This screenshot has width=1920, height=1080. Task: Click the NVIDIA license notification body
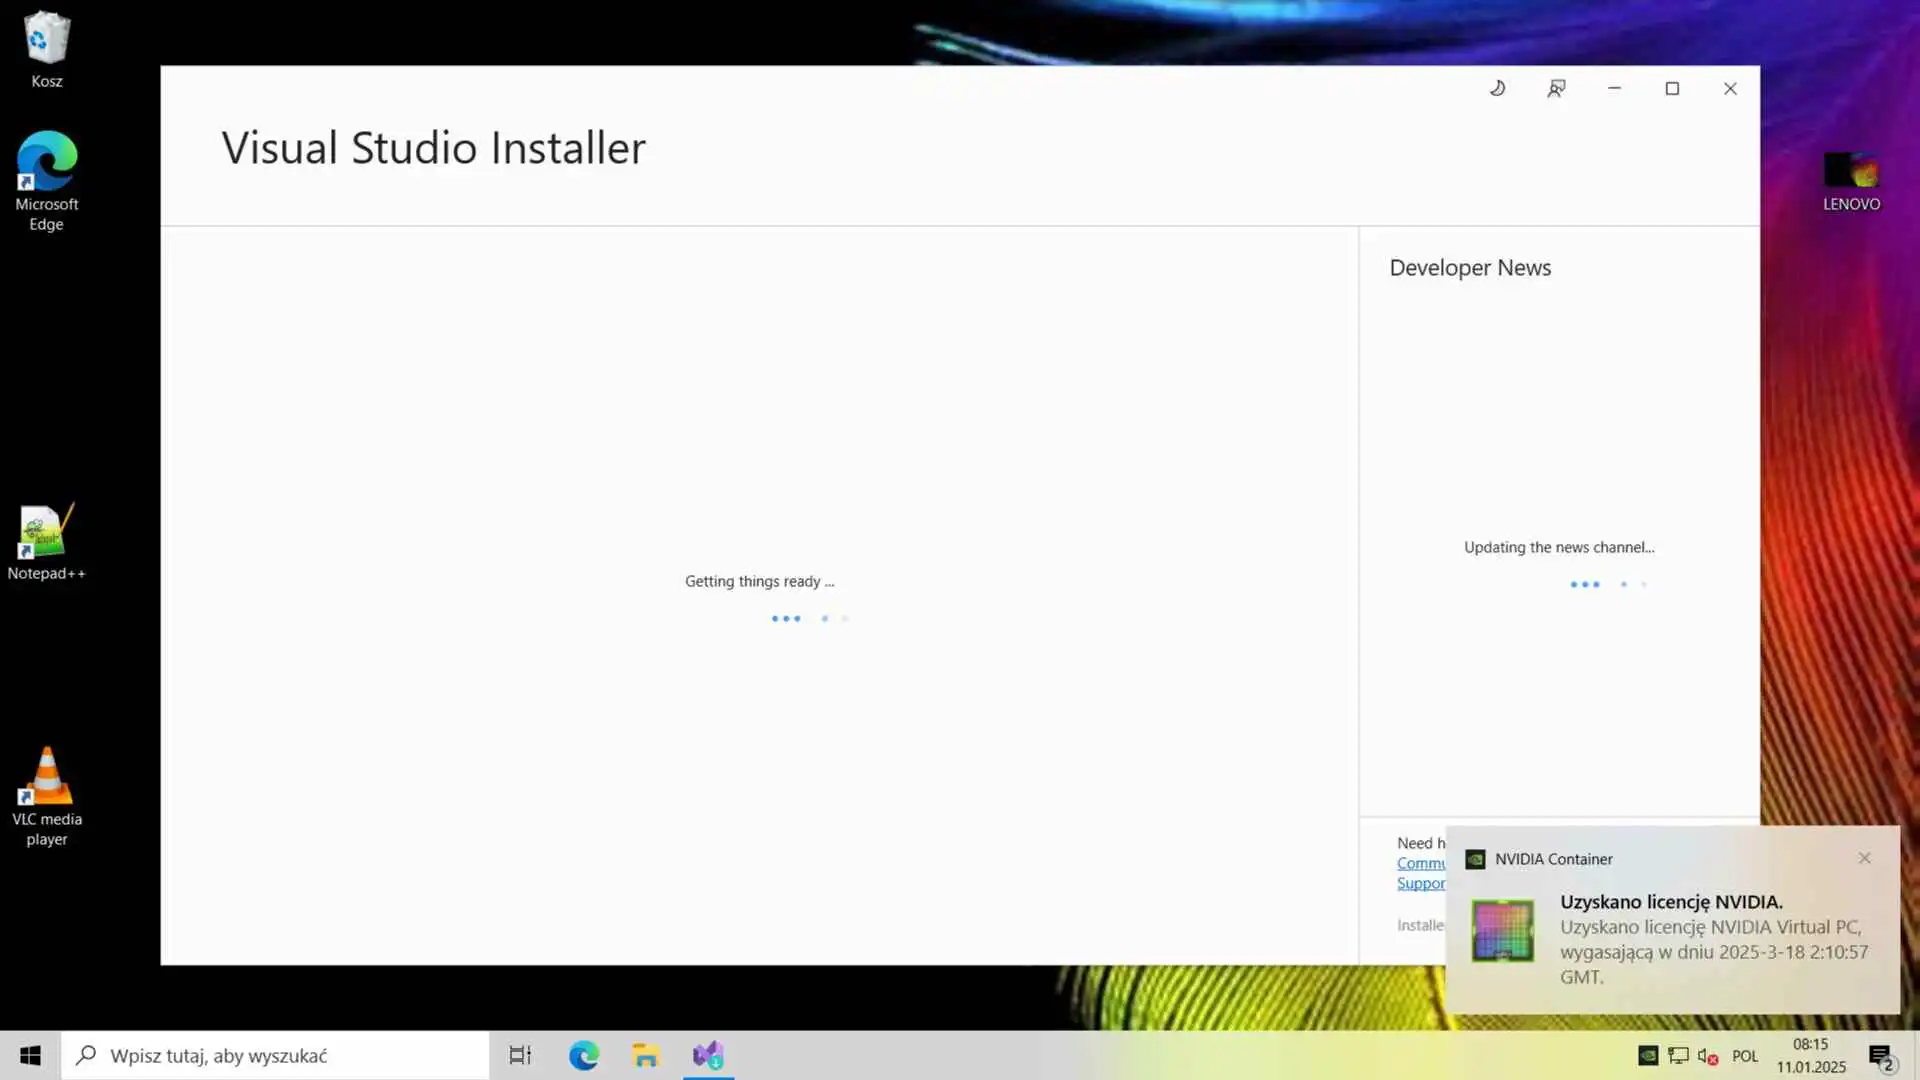click(x=1712, y=939)
